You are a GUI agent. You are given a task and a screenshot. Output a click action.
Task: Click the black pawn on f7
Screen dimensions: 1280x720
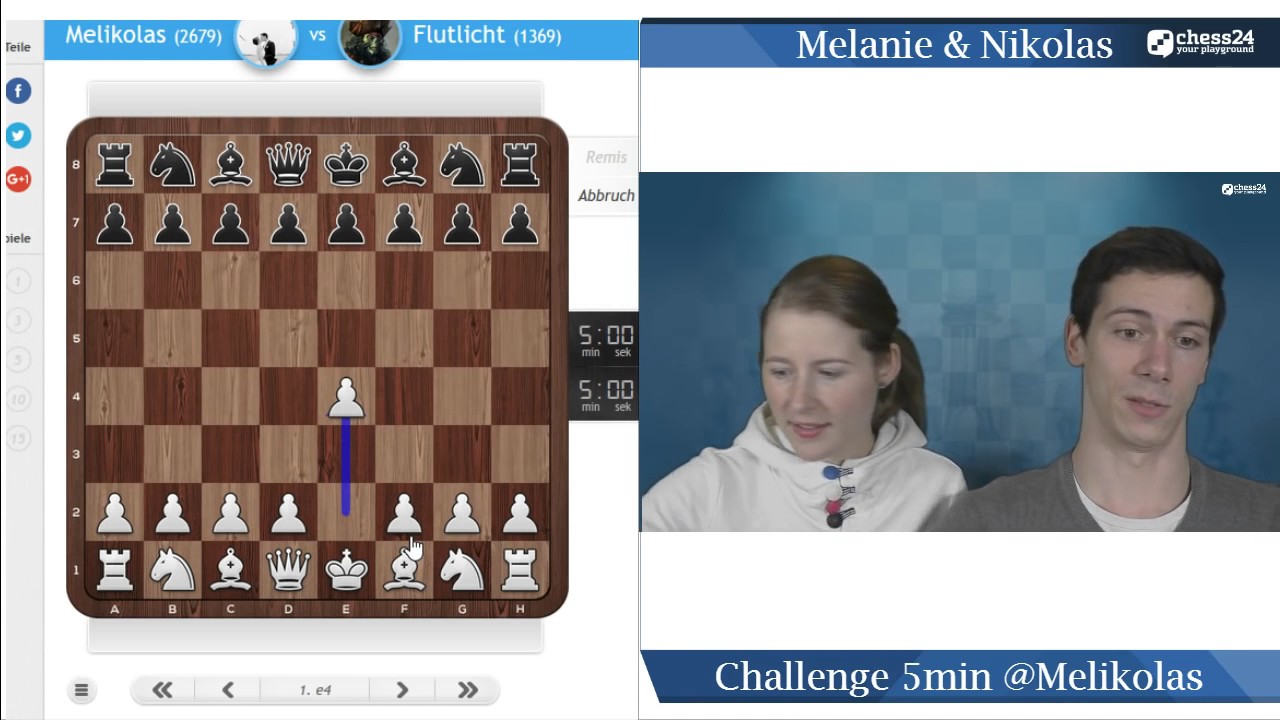click(404, 223)
